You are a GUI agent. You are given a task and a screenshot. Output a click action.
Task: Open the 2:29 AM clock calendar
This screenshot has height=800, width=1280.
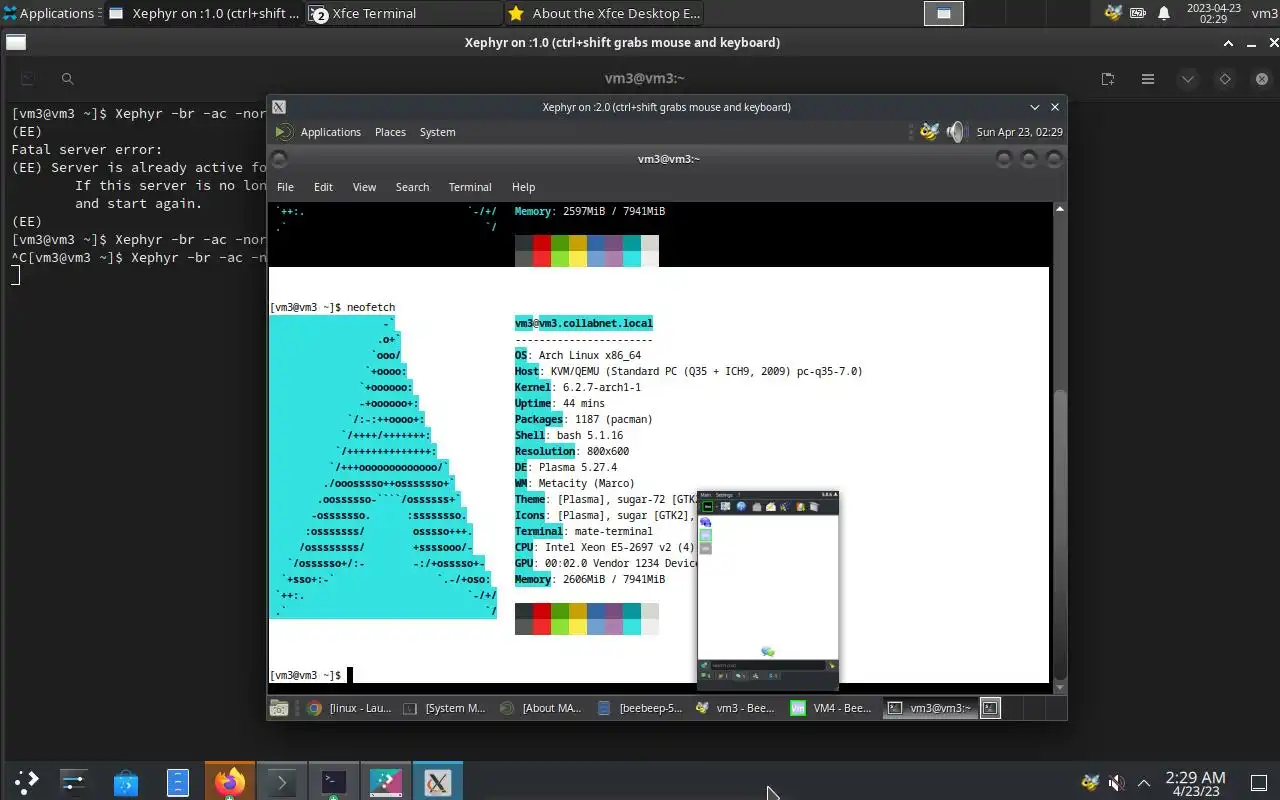coord(1196,782)
